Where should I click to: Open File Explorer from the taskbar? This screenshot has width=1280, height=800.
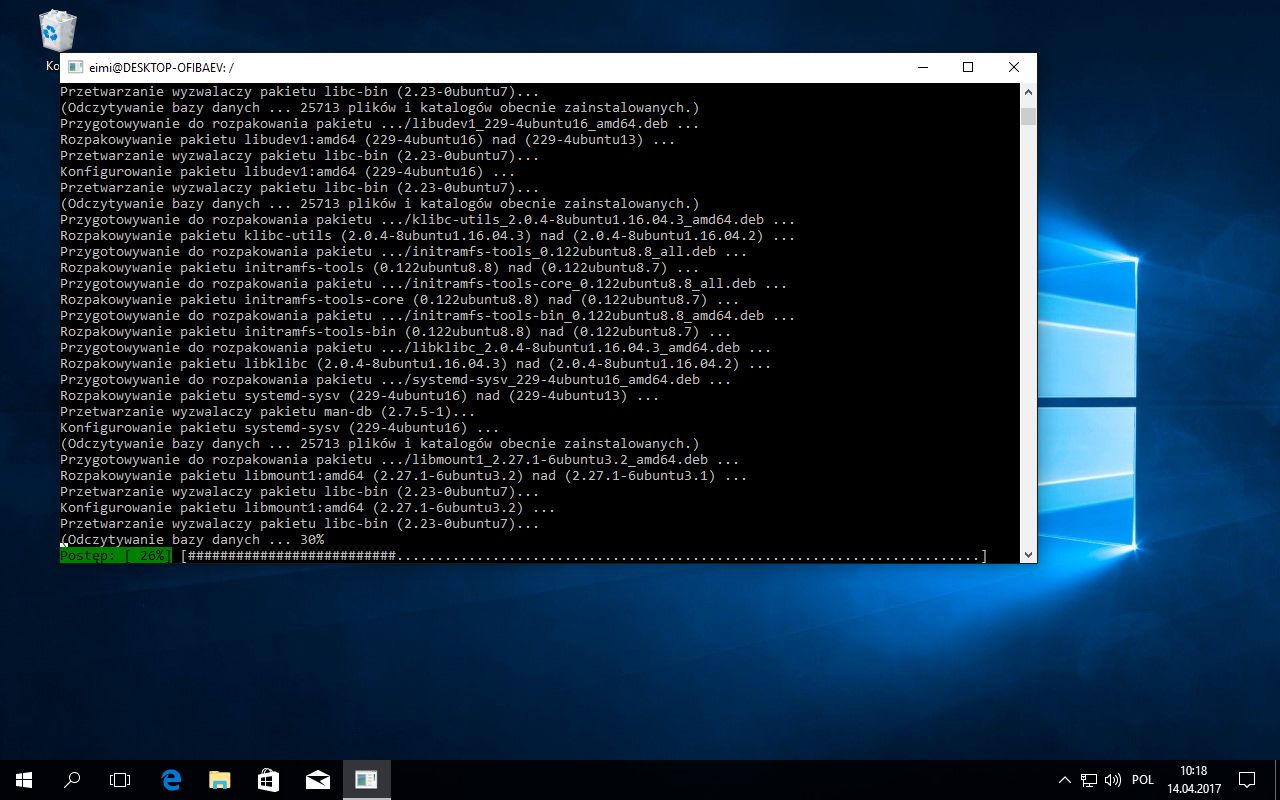pos(219,779)
